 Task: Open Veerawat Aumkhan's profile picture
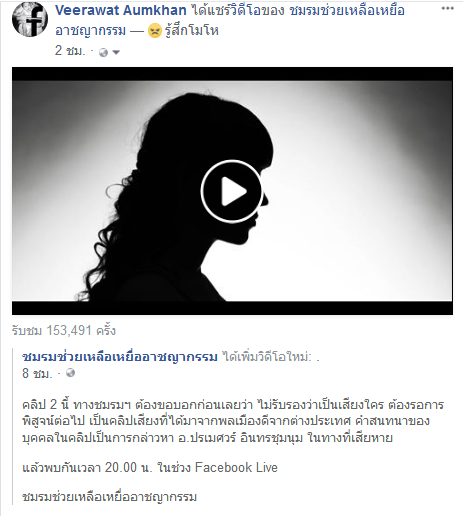coord(30,19)
